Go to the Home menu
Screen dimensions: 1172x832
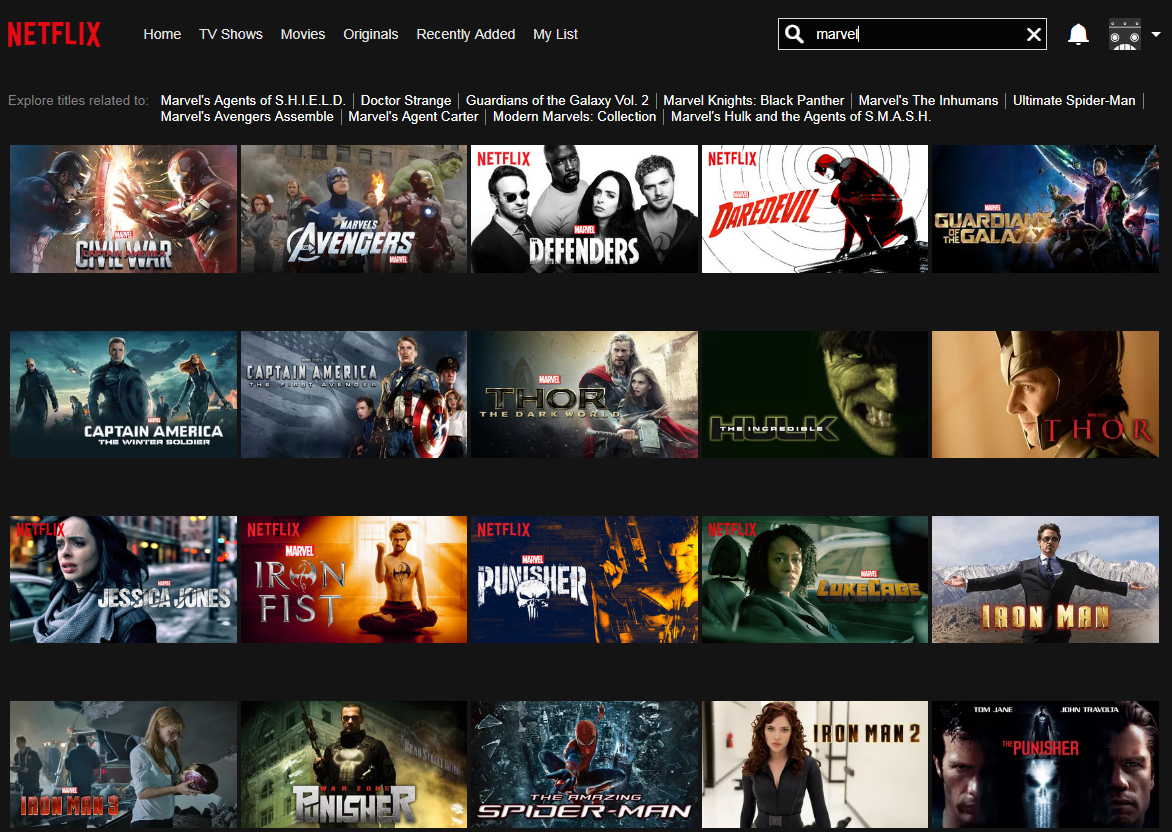click(x=162, y=34)
